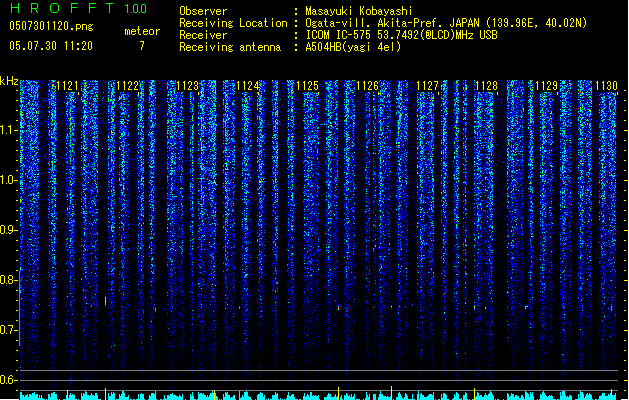The height and width of the screenshot is (400, 629).
Task: Click the 1128 time marker
Action: [486, 86]
